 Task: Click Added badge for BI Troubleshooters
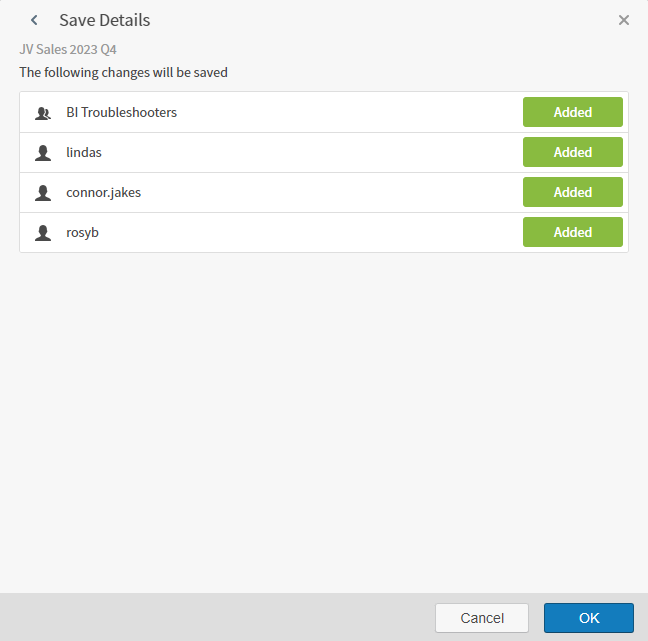(x=572, y=113)
